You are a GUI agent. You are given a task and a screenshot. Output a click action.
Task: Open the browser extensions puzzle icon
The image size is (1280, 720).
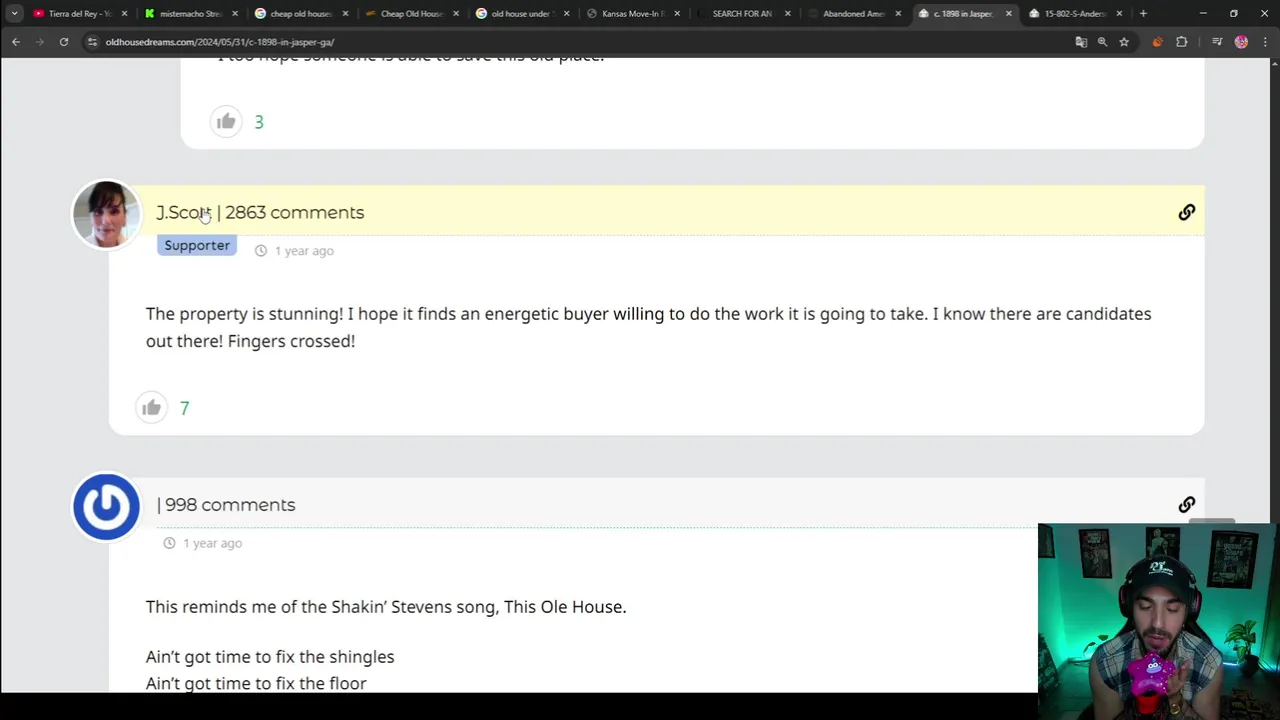[x=1181, y=42]
